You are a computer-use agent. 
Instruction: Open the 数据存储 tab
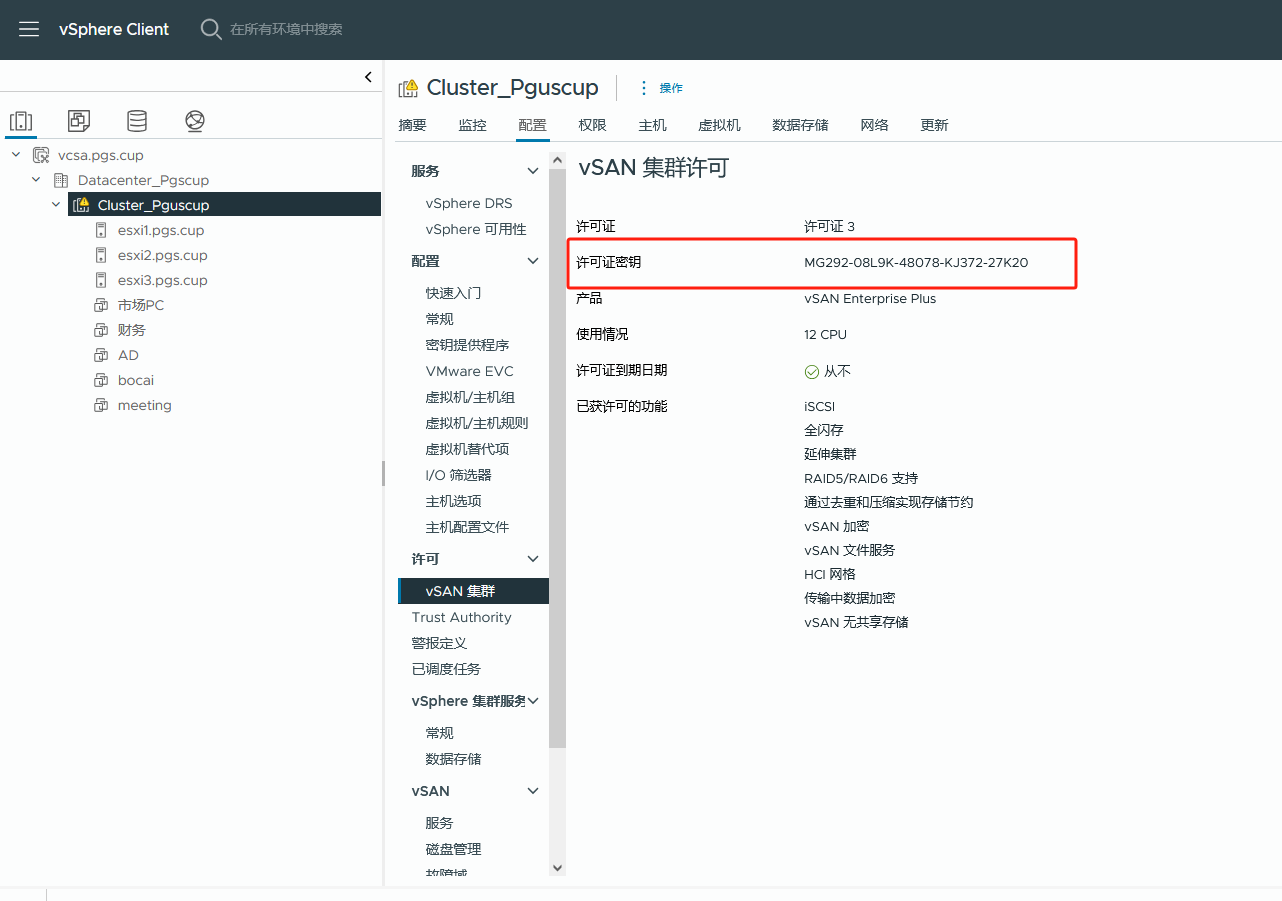[800, 125]
